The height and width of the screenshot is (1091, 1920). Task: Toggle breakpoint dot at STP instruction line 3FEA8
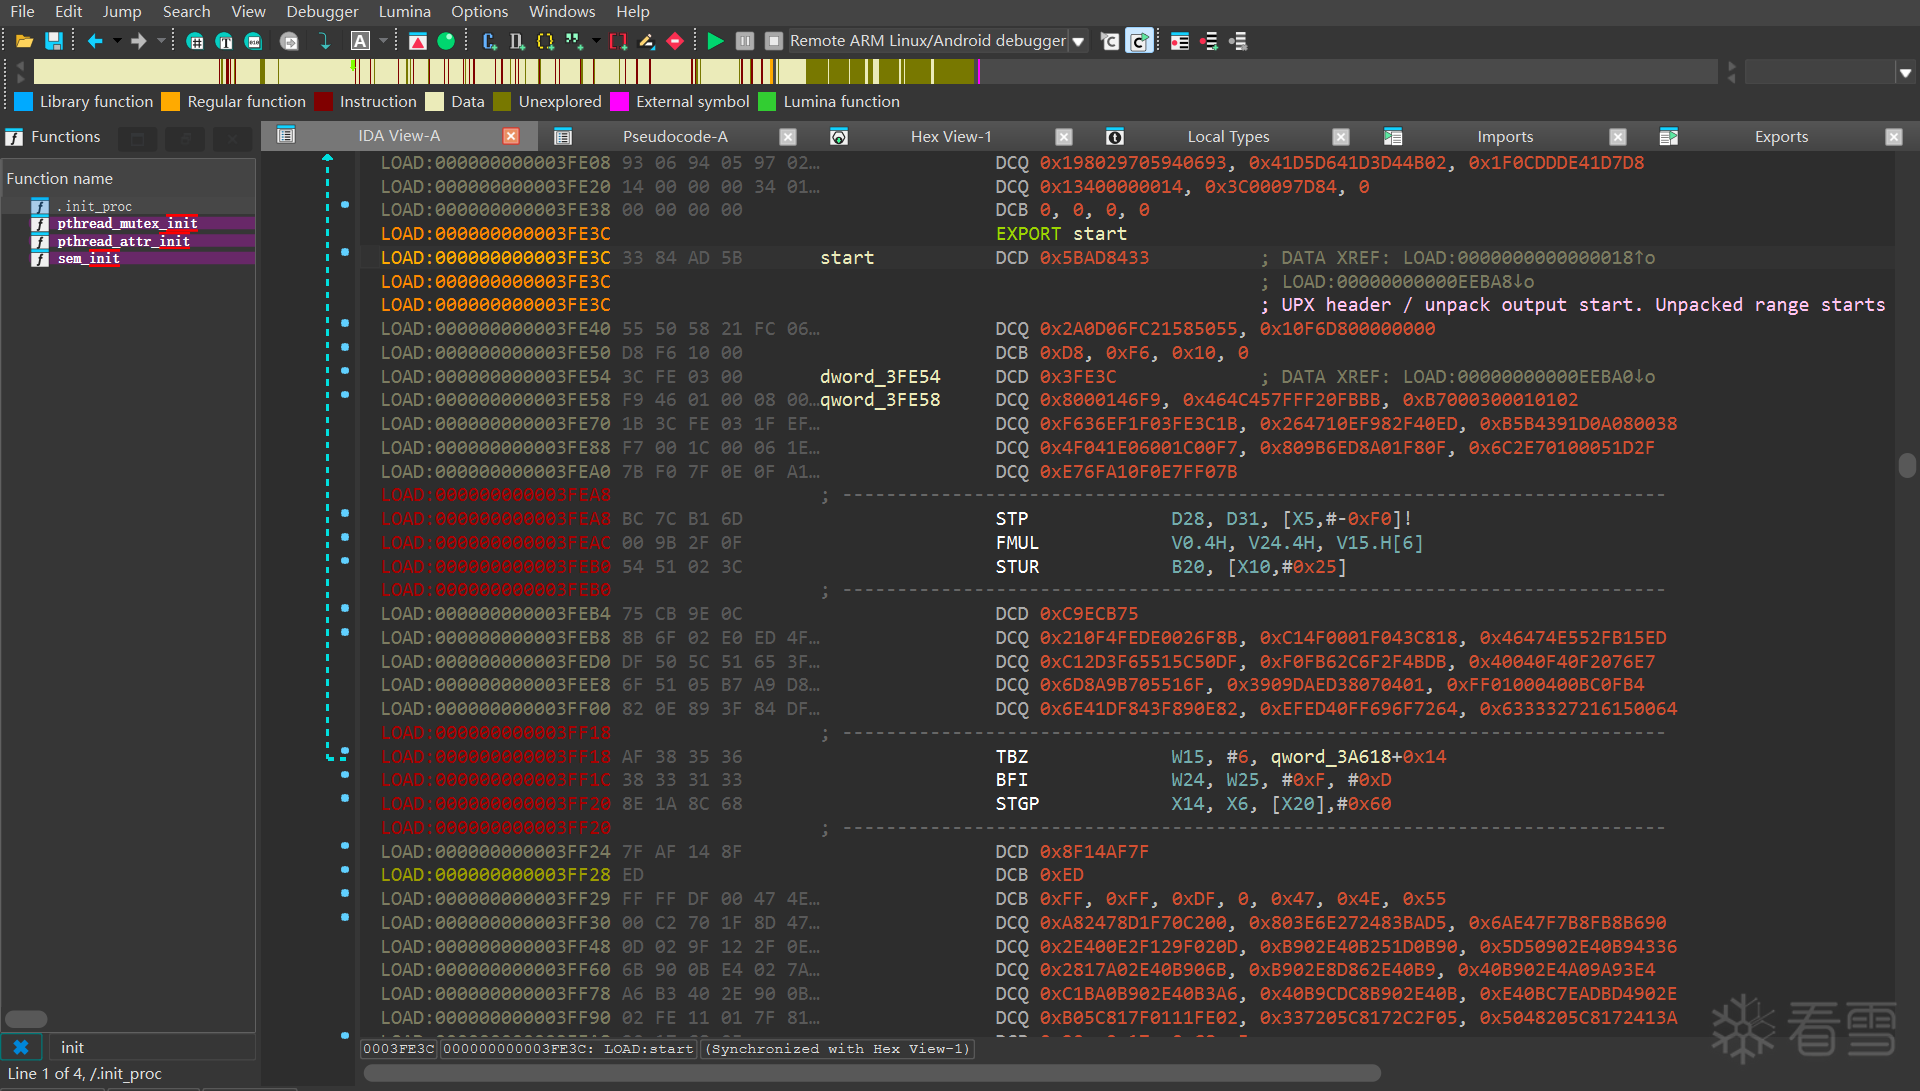(x=345, y=513)
